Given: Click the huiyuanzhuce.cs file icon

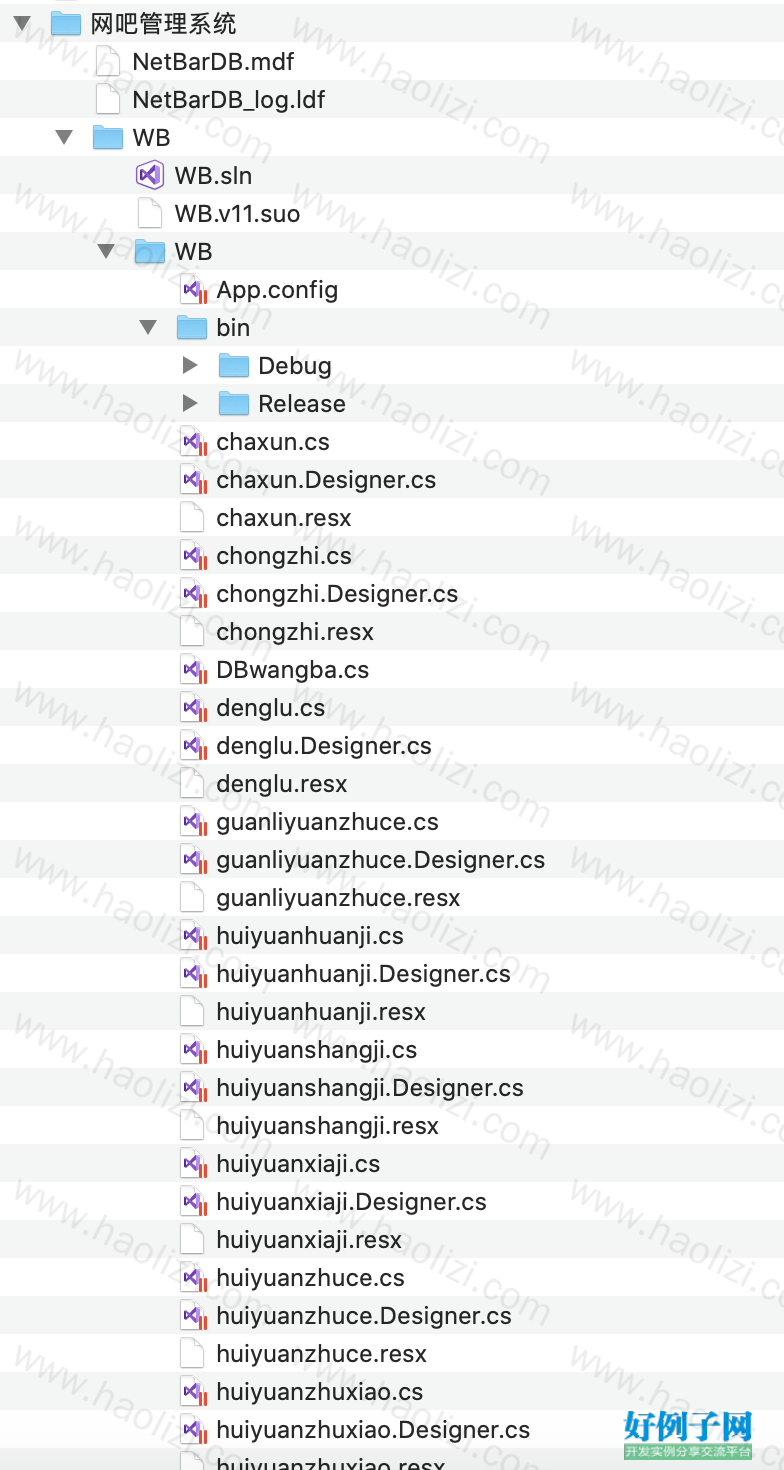Looking at the screenshot, I should point(193,1278).
